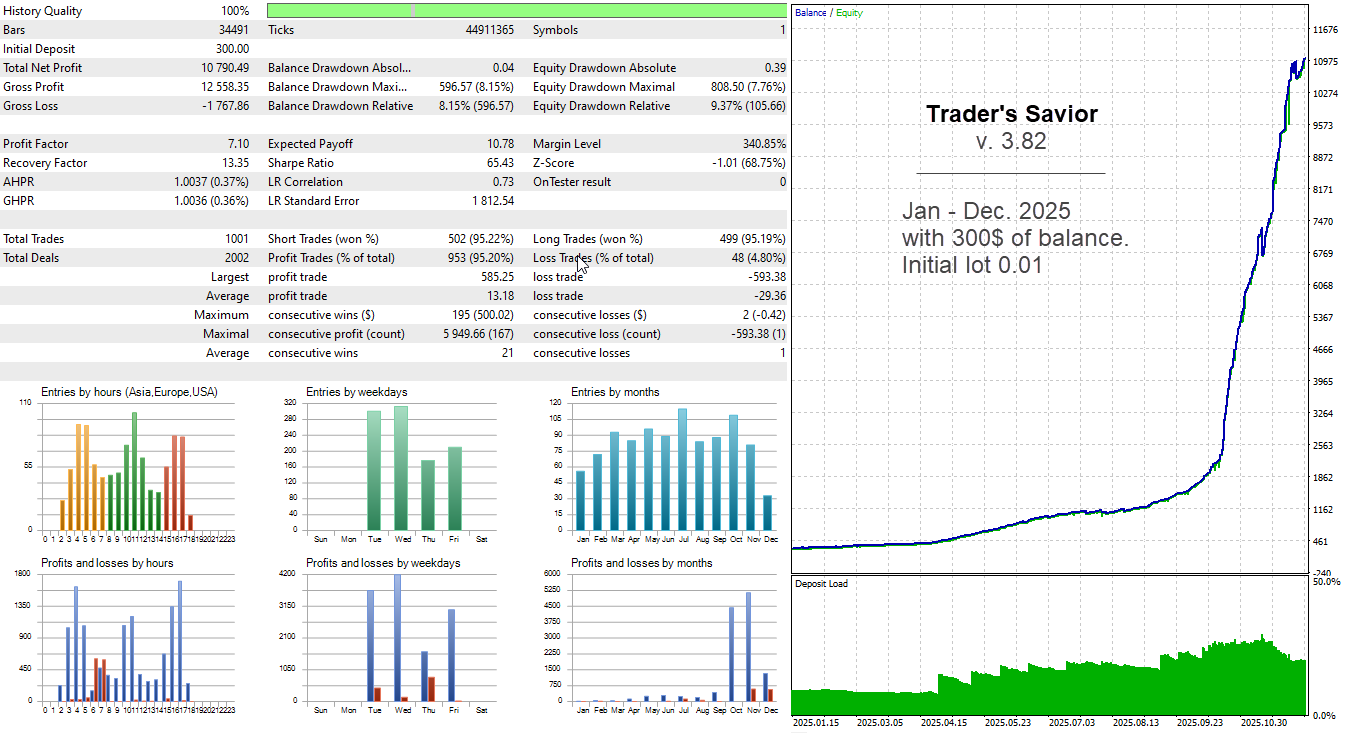Click the Deposit Load panel label

click(820, 583)
